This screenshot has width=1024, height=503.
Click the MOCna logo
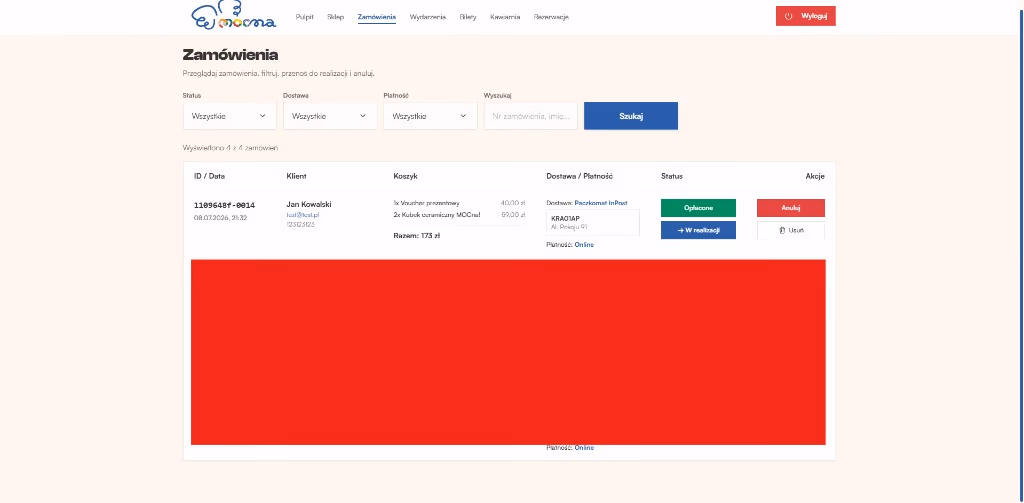[234, 16]
